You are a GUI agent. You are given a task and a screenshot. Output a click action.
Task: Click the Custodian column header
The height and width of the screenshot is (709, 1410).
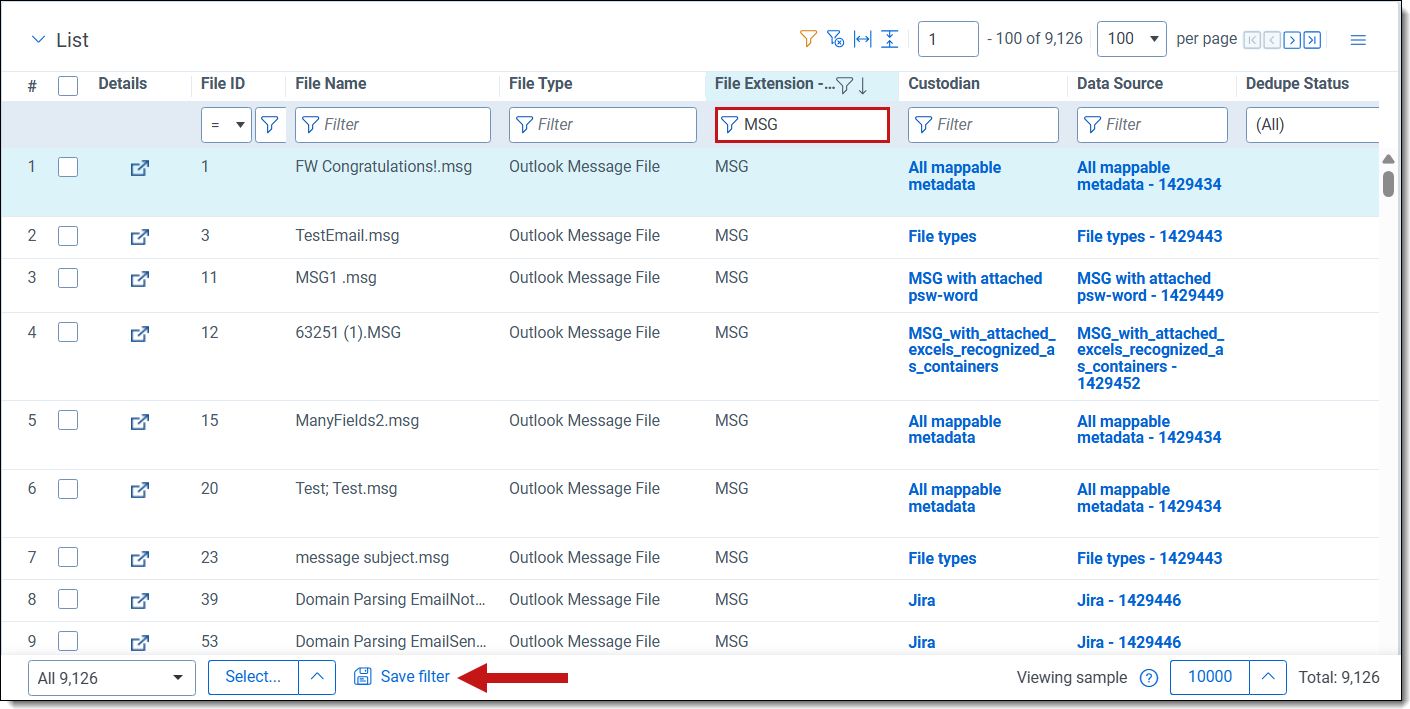click(944, 84)
